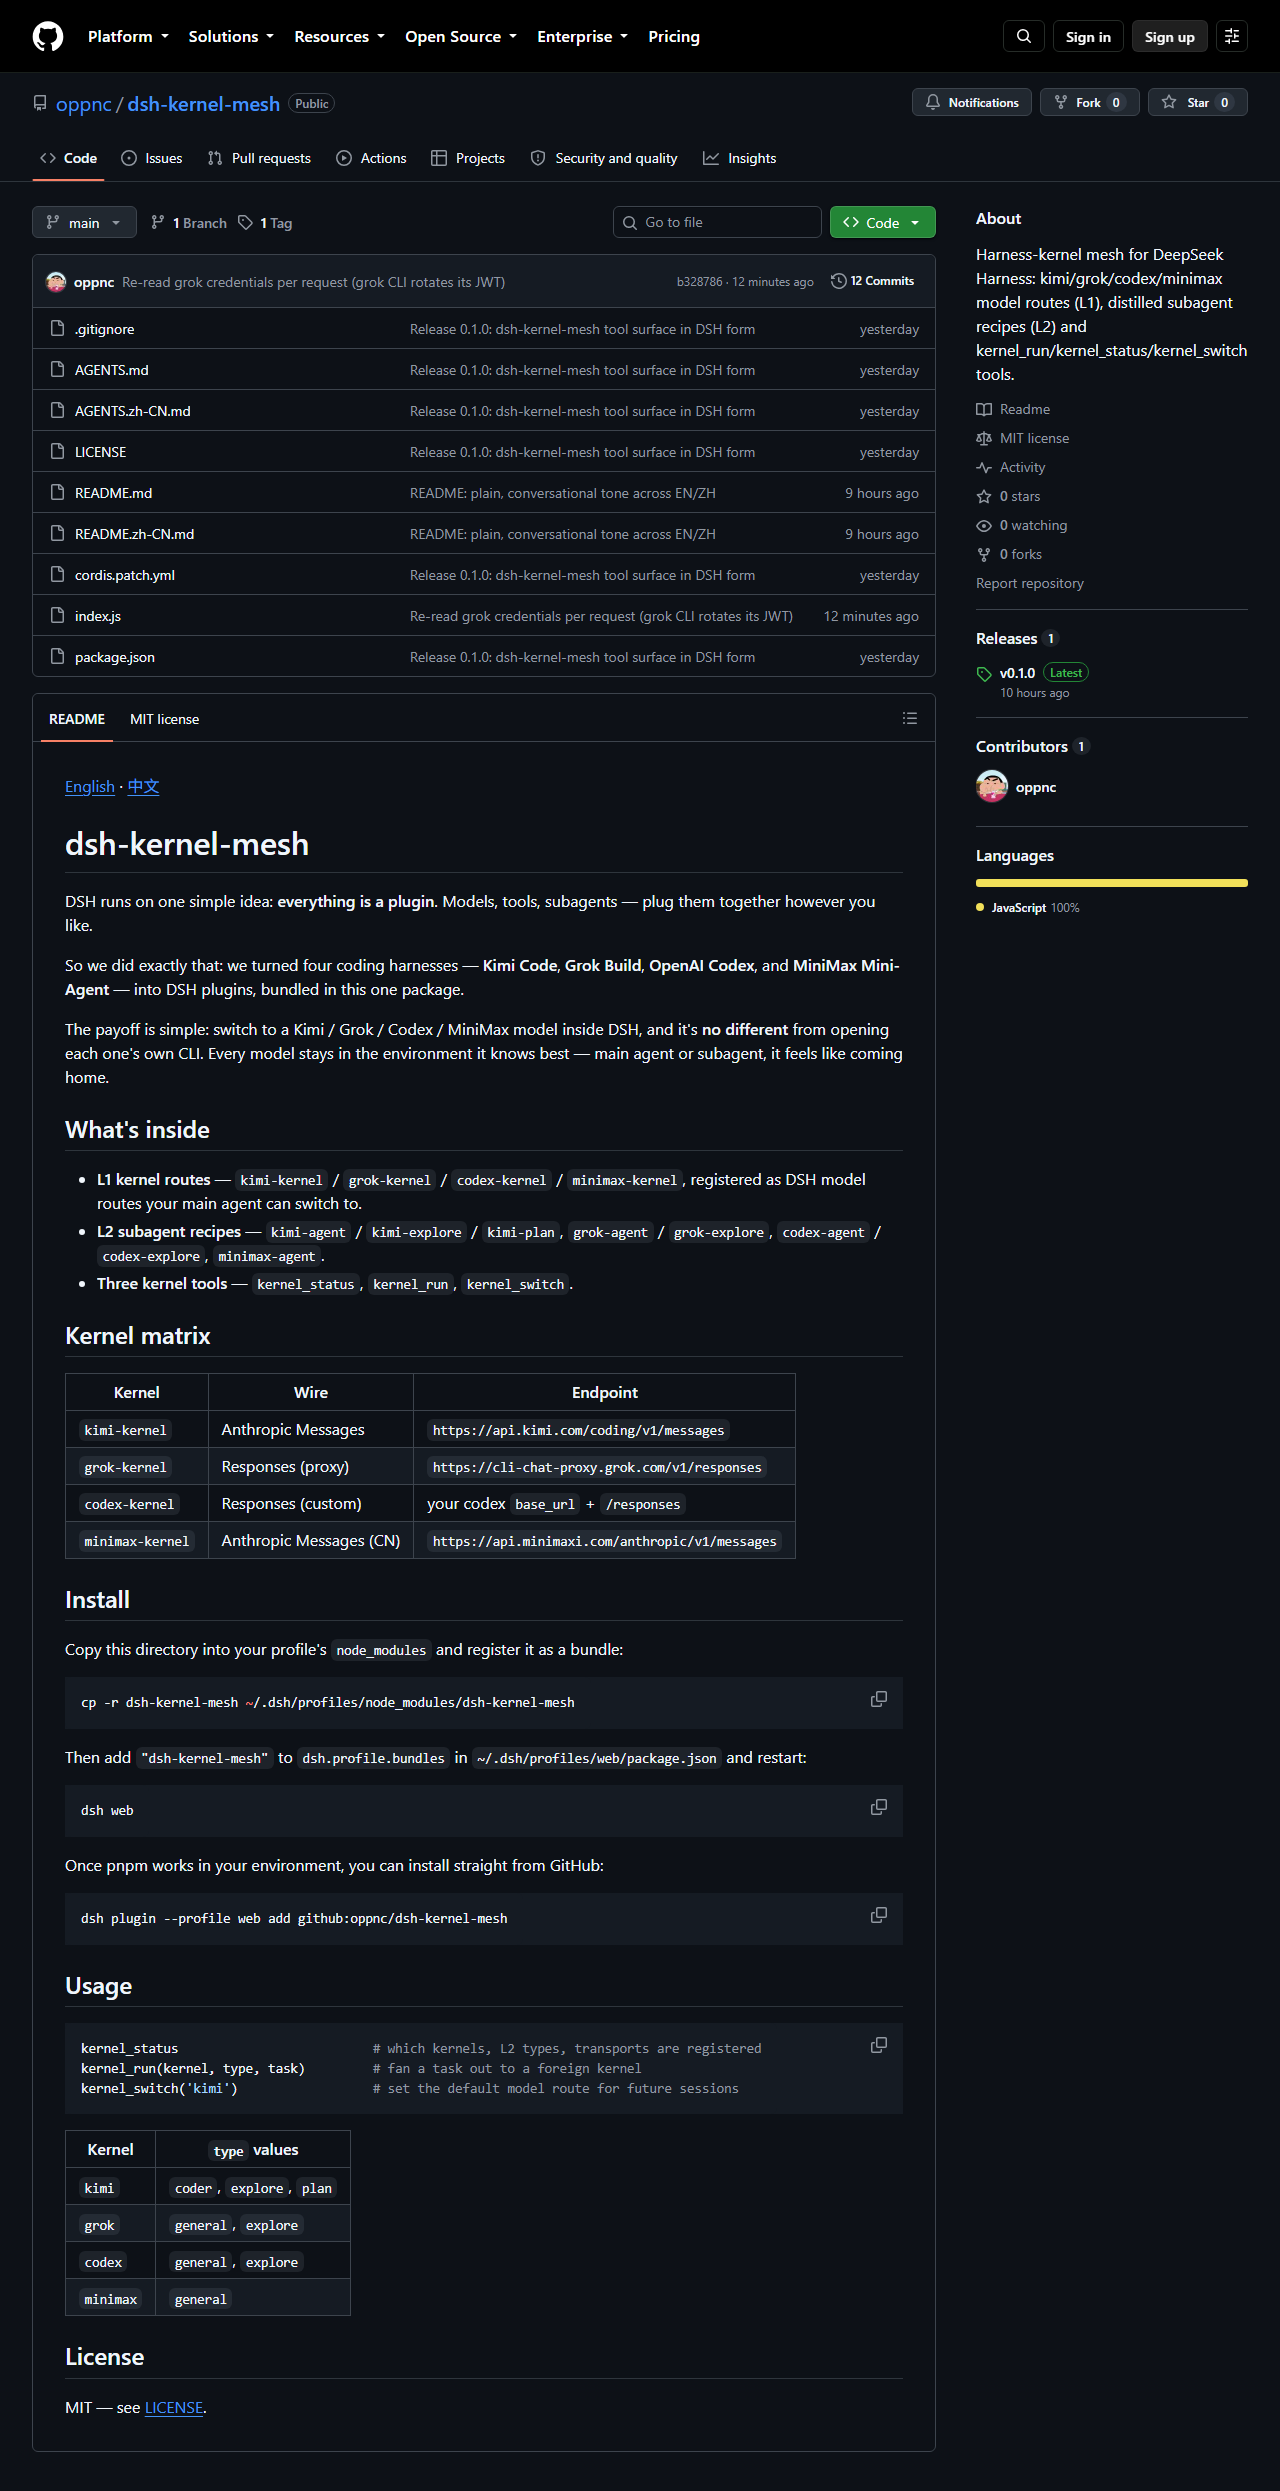Viewport: 1280px width, 2491px height.
Task: Copy the dsh web command
Action: click(879, 1807)
